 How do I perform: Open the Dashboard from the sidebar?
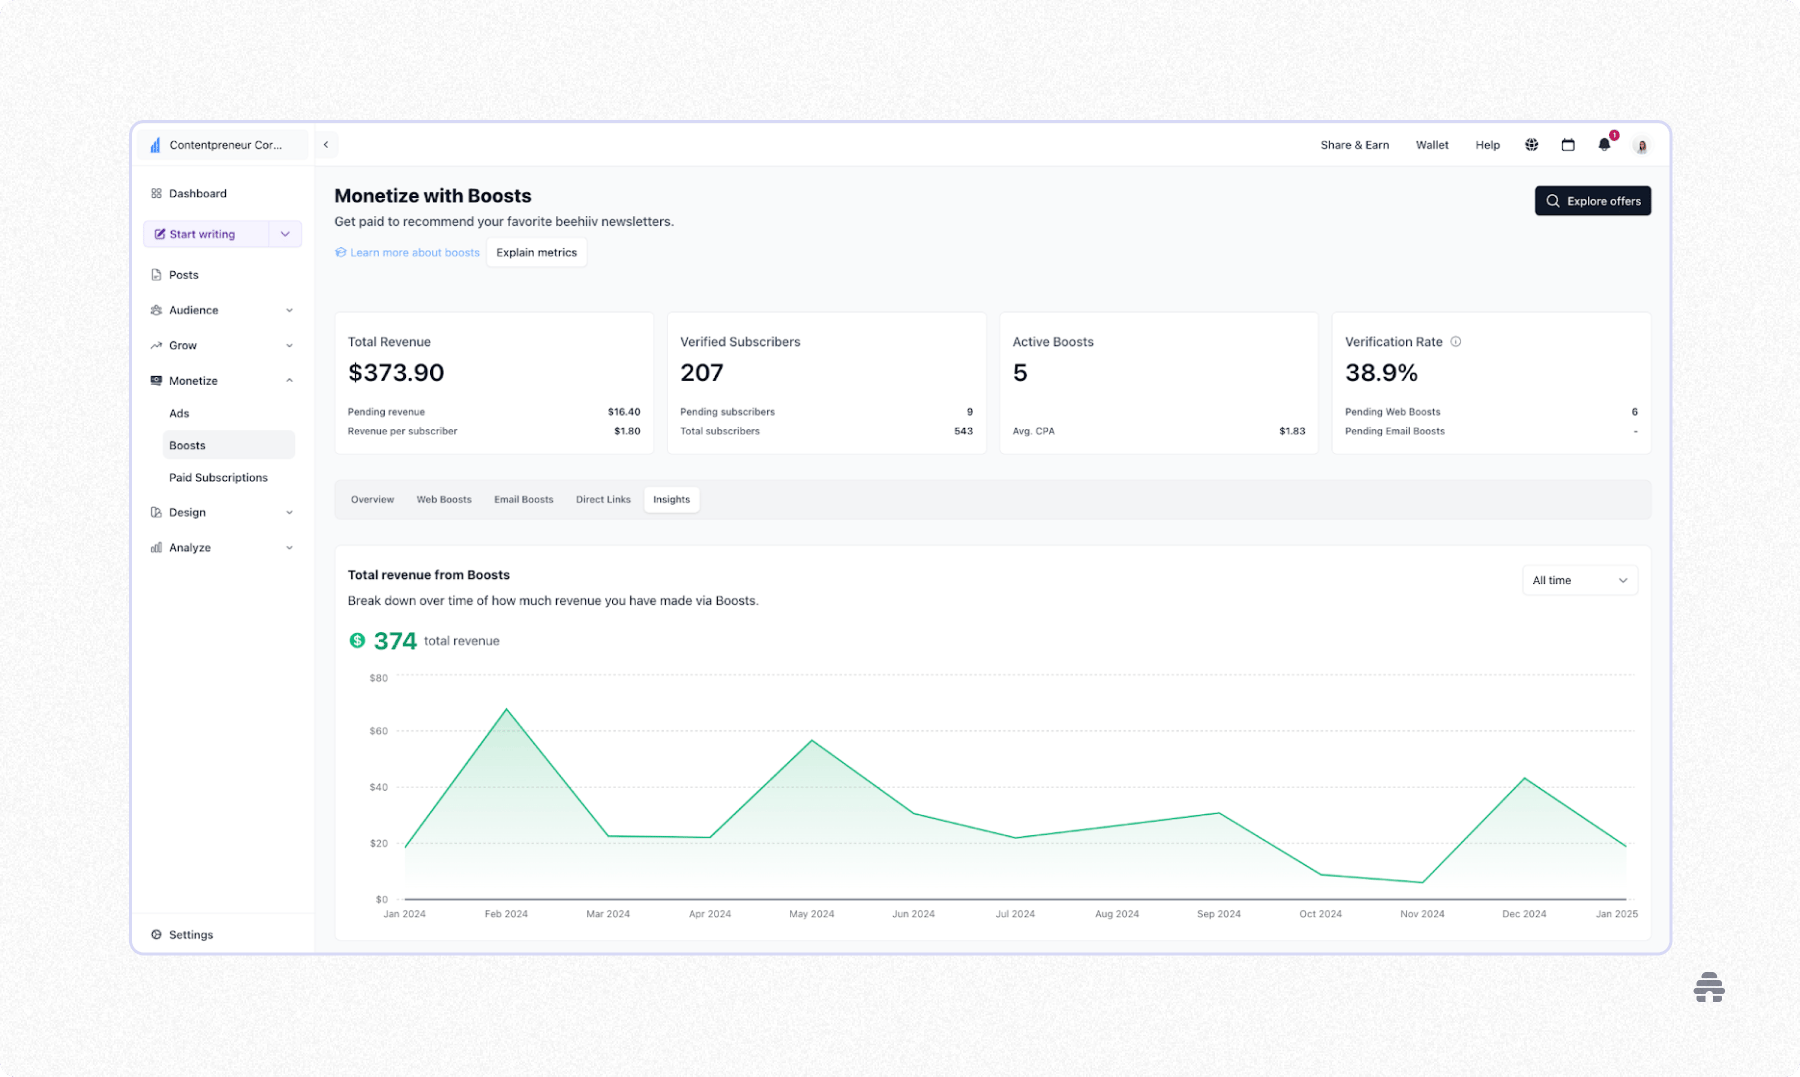(156, 192)
